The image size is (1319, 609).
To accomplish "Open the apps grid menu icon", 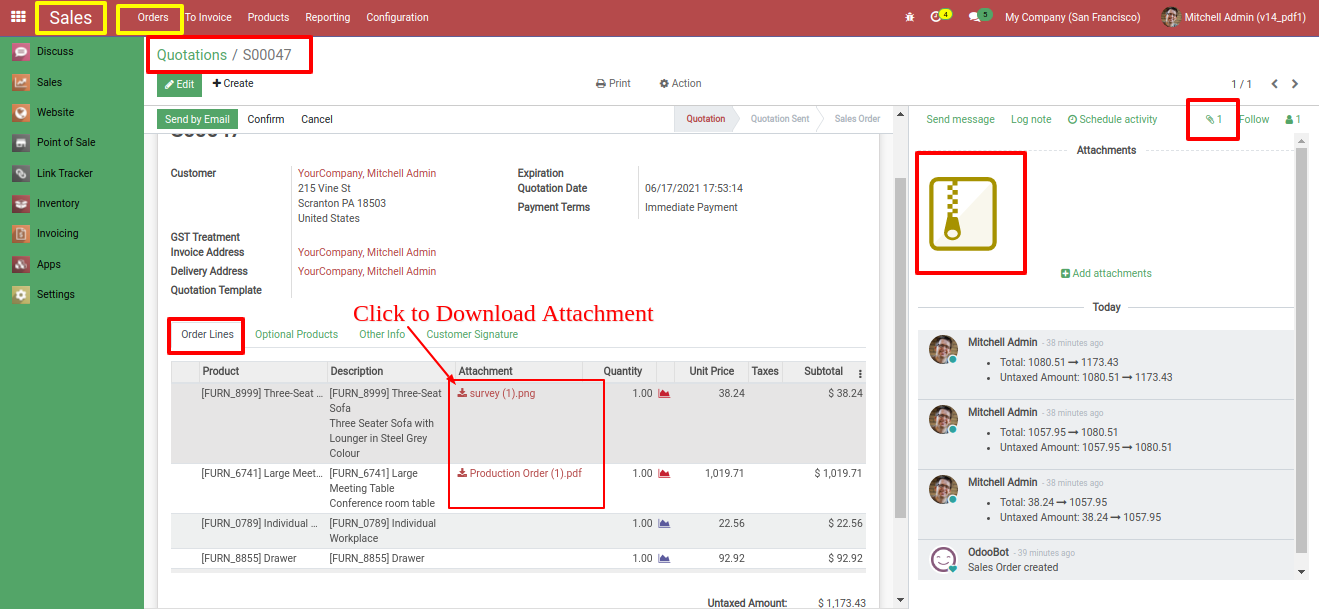I will [16, 16].
